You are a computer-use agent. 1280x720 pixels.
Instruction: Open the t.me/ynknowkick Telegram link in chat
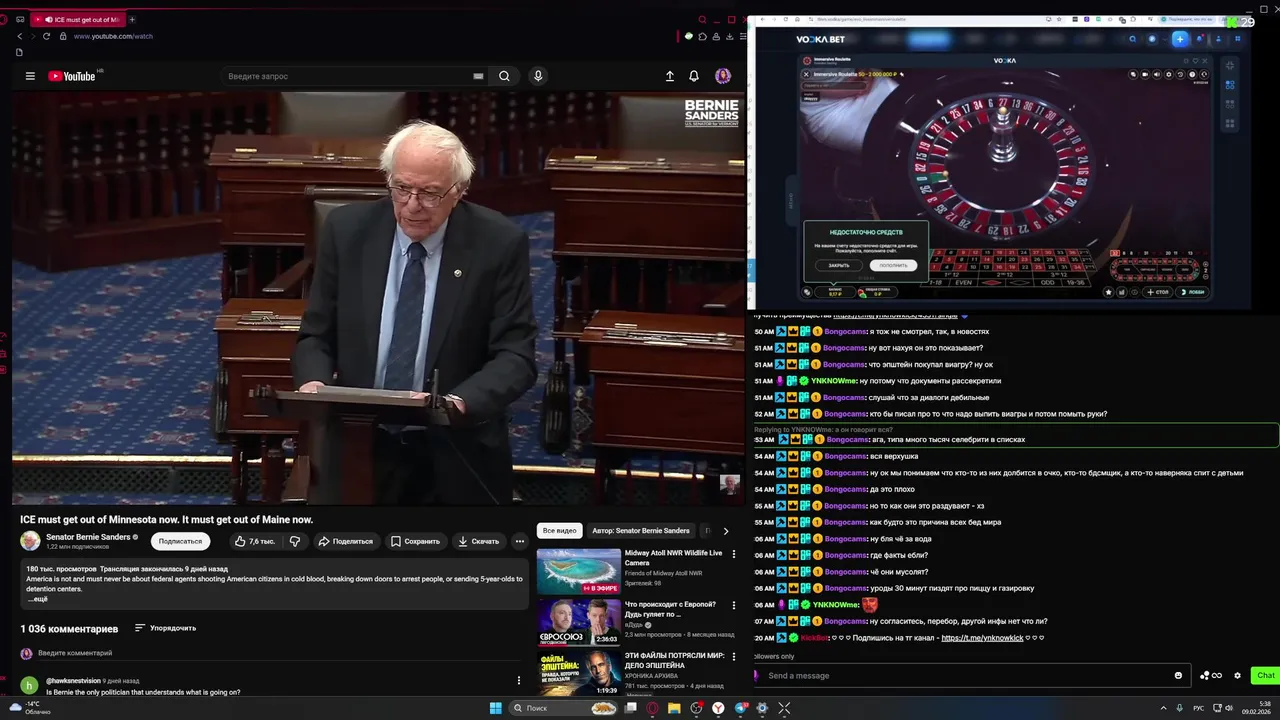click(982, 638)
